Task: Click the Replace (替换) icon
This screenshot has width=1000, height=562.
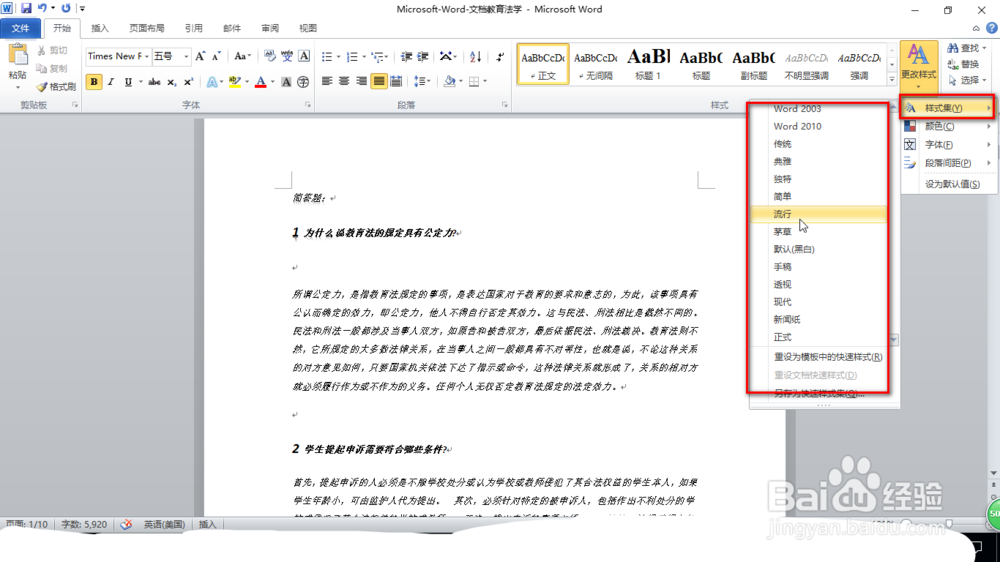Action: pos(953,64)
